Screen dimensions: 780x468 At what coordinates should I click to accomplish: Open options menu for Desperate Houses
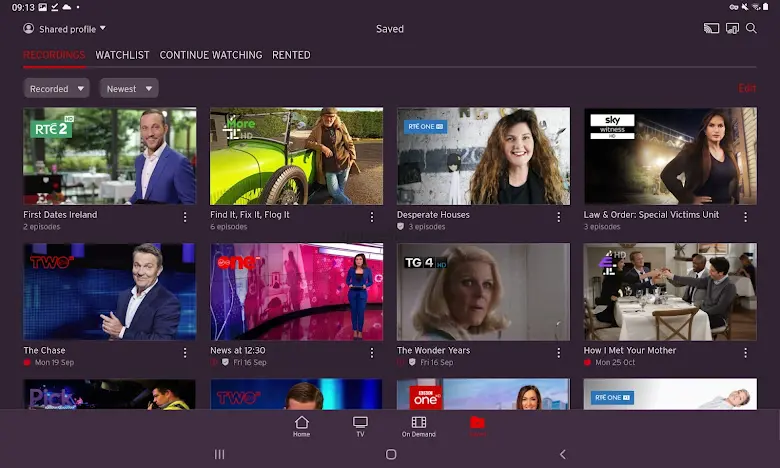point(559,217)
